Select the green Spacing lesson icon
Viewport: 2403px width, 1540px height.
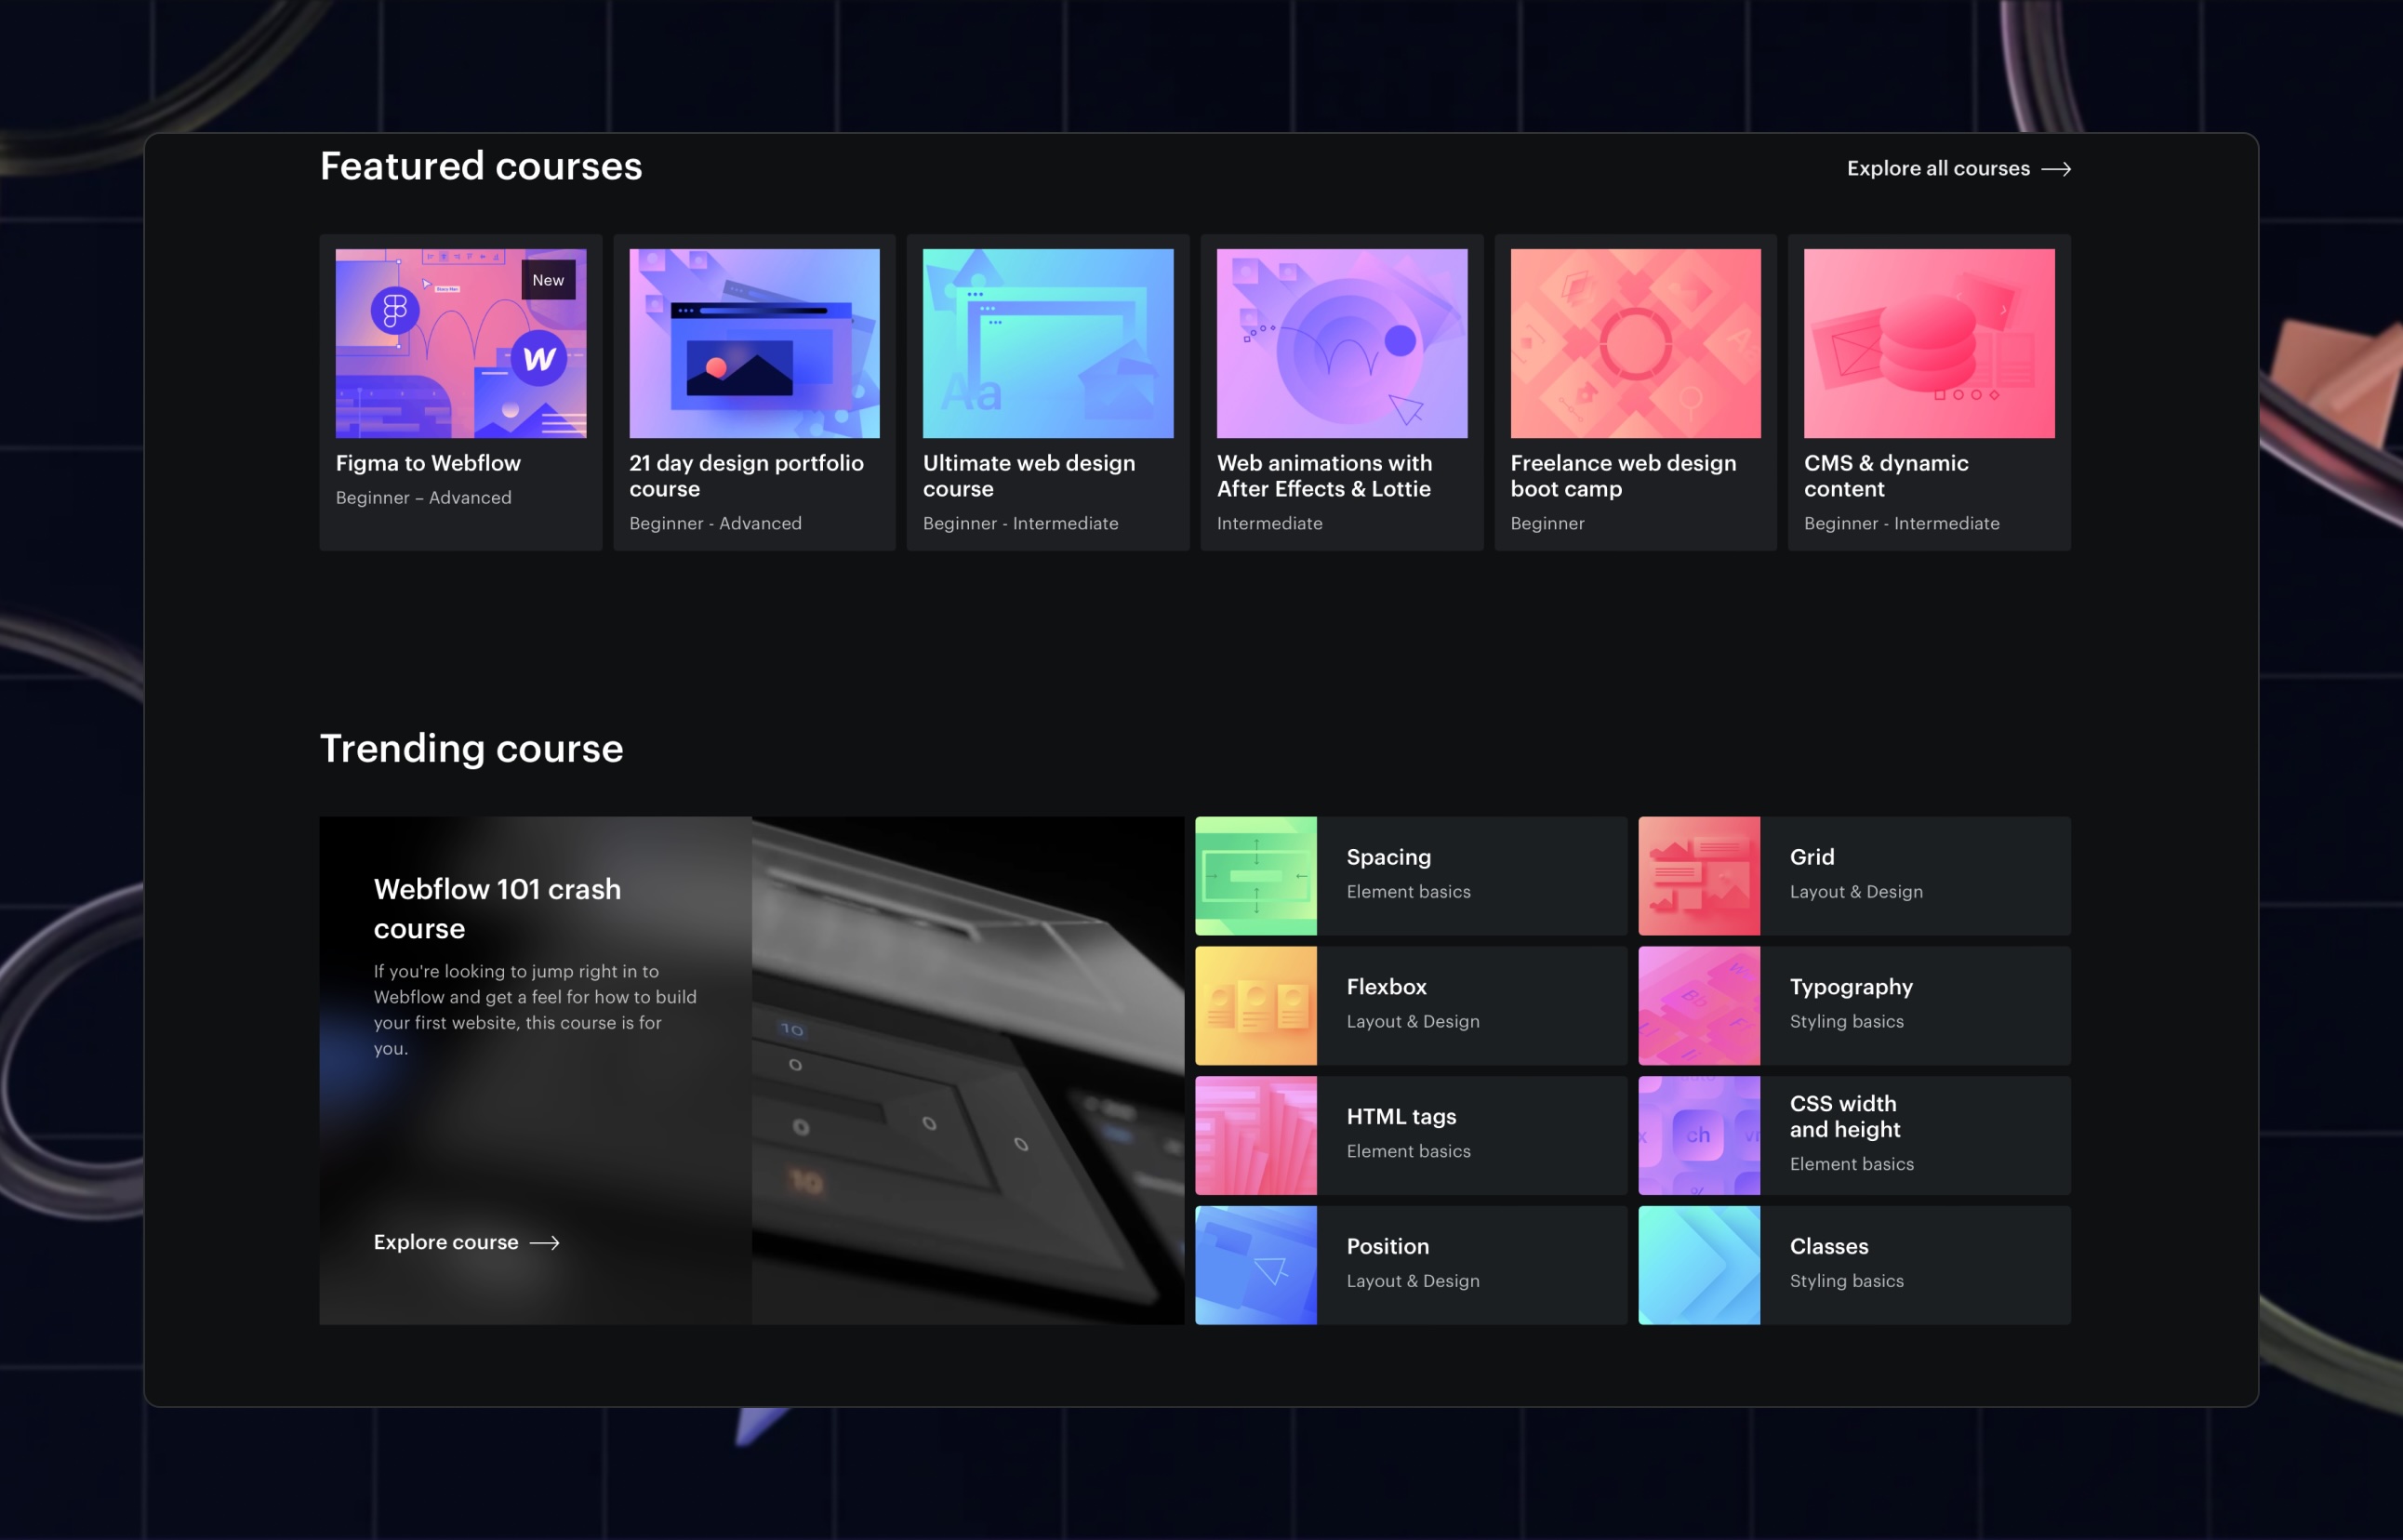click(1256, 875)
